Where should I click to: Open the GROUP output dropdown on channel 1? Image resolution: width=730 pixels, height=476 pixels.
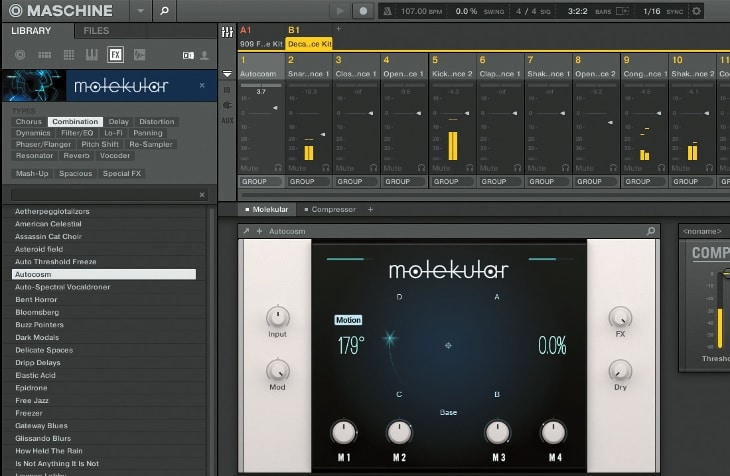click(261, 182)
